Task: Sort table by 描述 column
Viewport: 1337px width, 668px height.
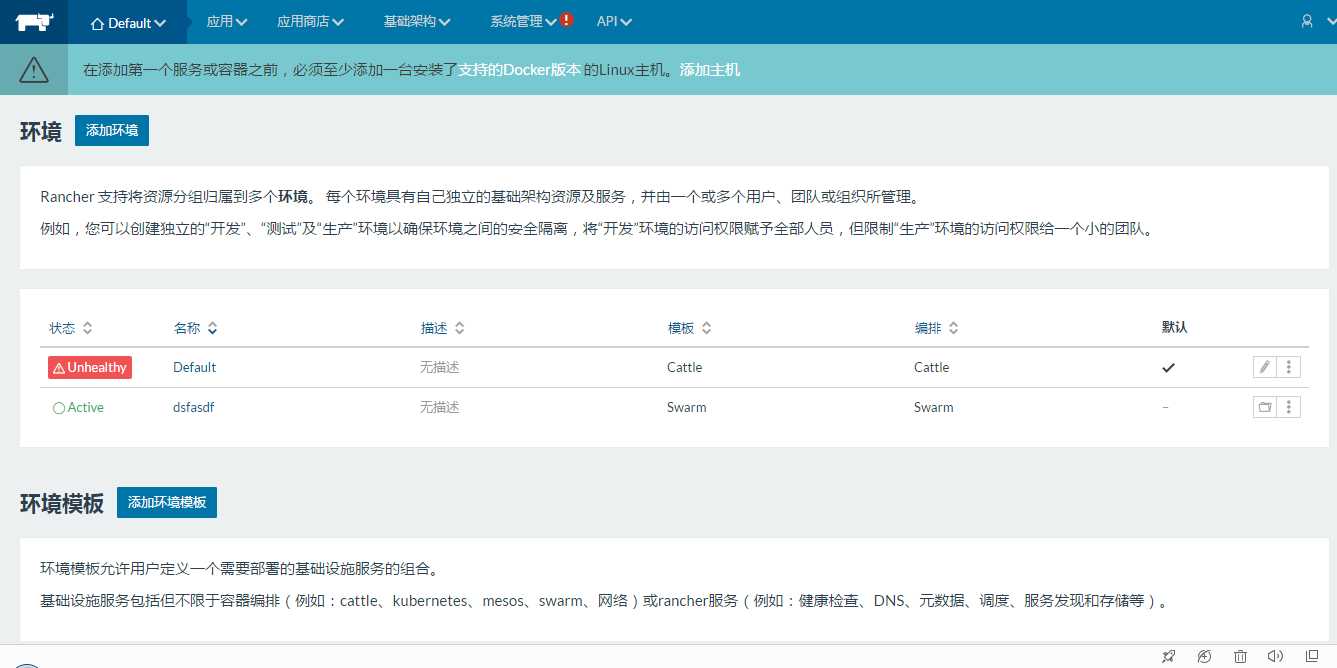Action: point(442,328)
